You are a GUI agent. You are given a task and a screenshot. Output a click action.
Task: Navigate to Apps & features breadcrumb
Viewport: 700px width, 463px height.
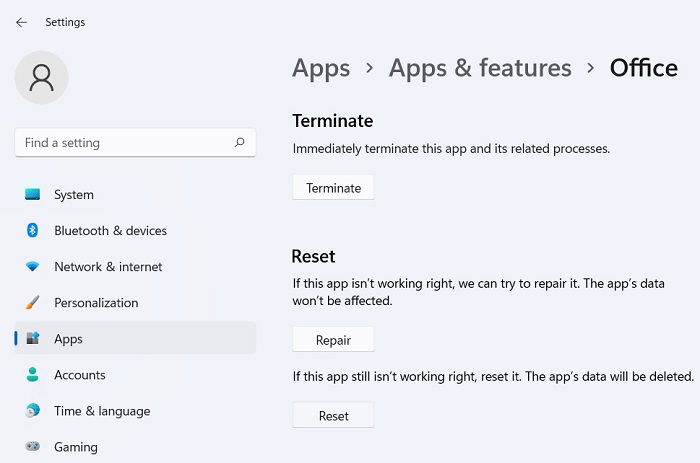480,68
